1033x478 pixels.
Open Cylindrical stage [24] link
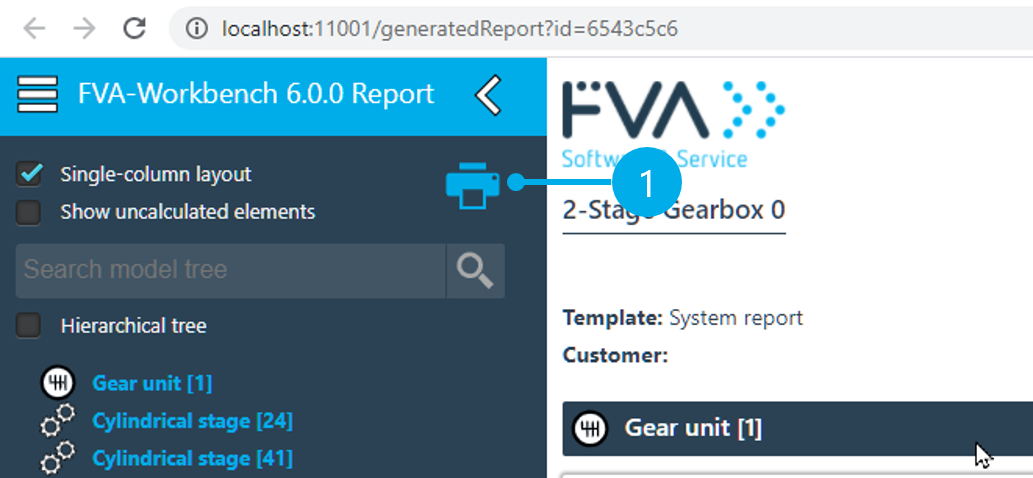tap(192, 421)
